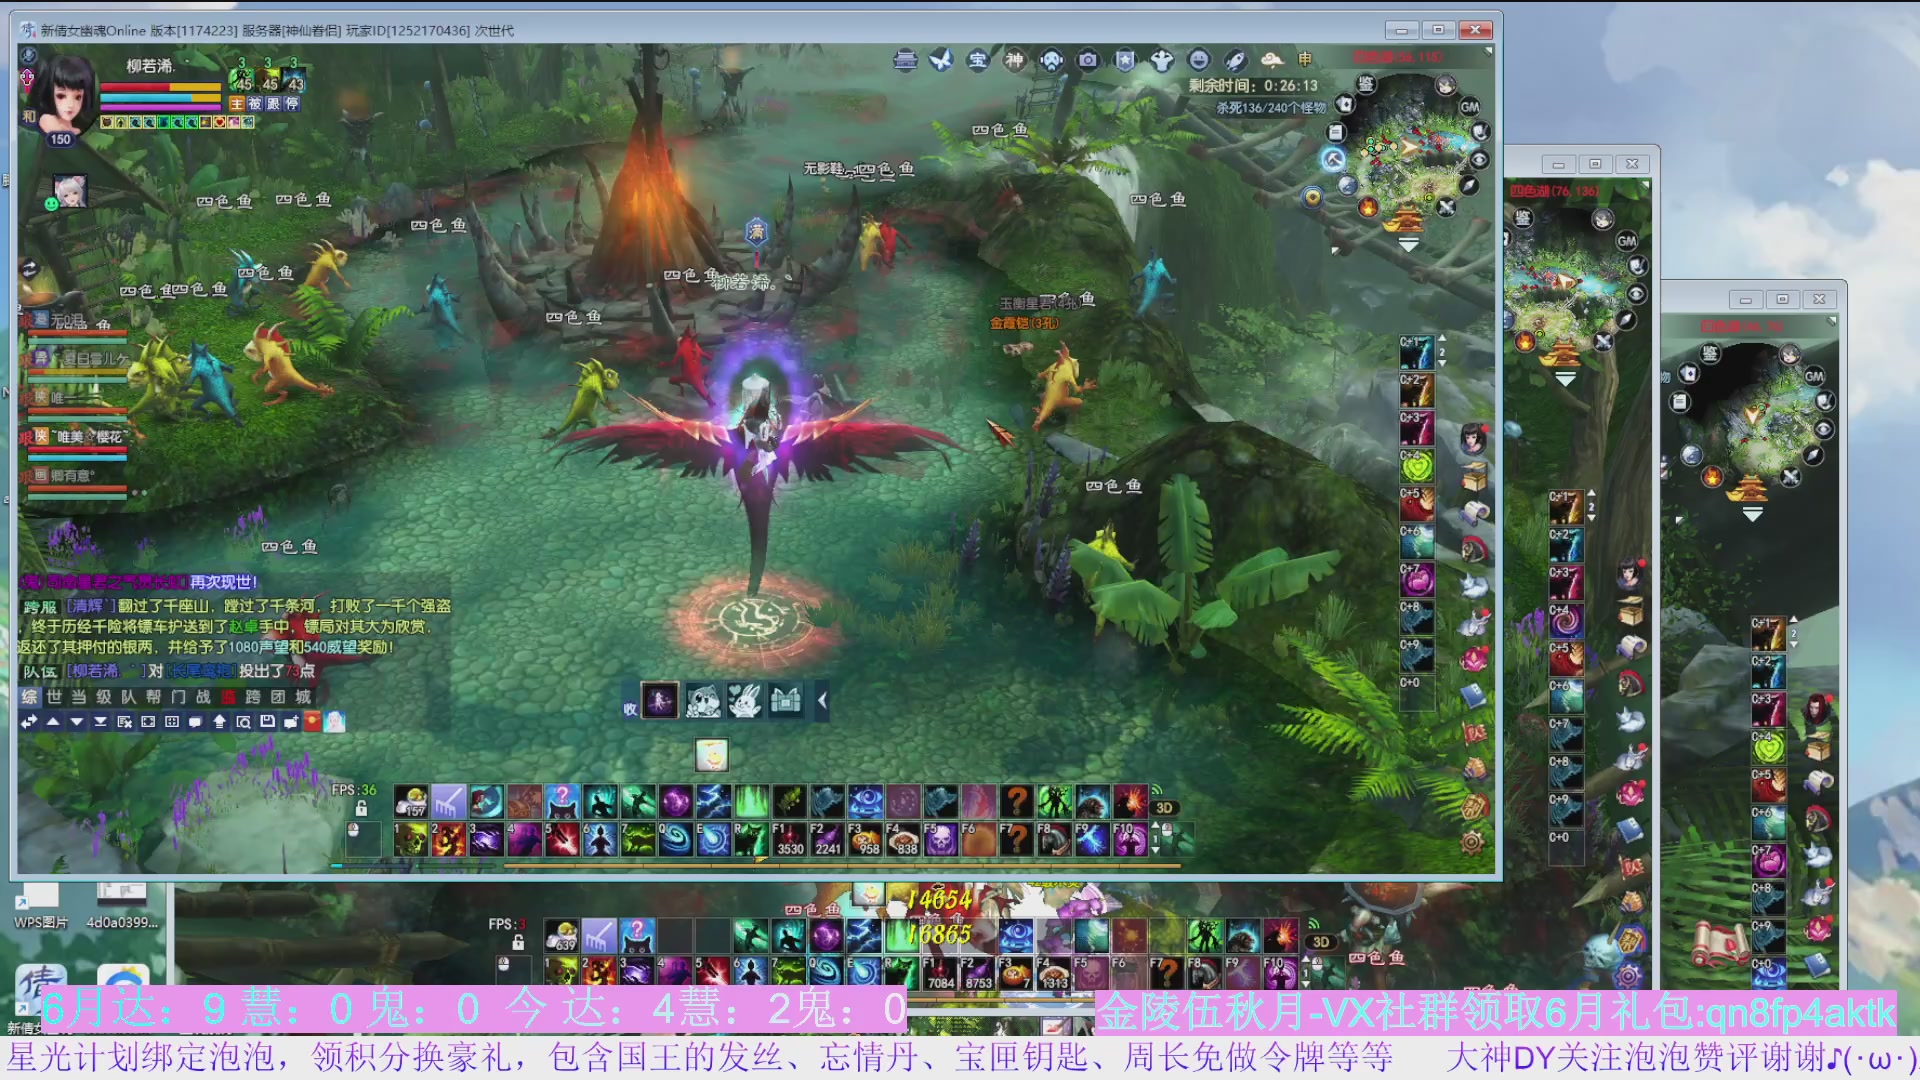Image resolution: width=1920 pixels, height=1080 pixels.
Task: Activate the C+7 pink lotus skill
Action: (1416, 581)
